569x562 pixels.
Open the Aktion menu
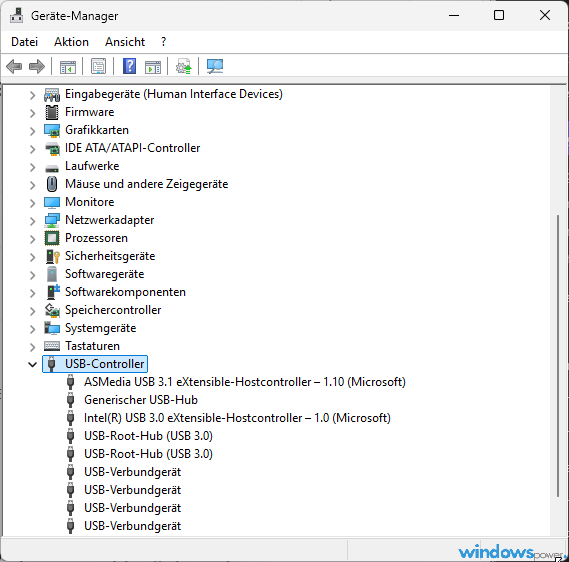coord(71,42)
